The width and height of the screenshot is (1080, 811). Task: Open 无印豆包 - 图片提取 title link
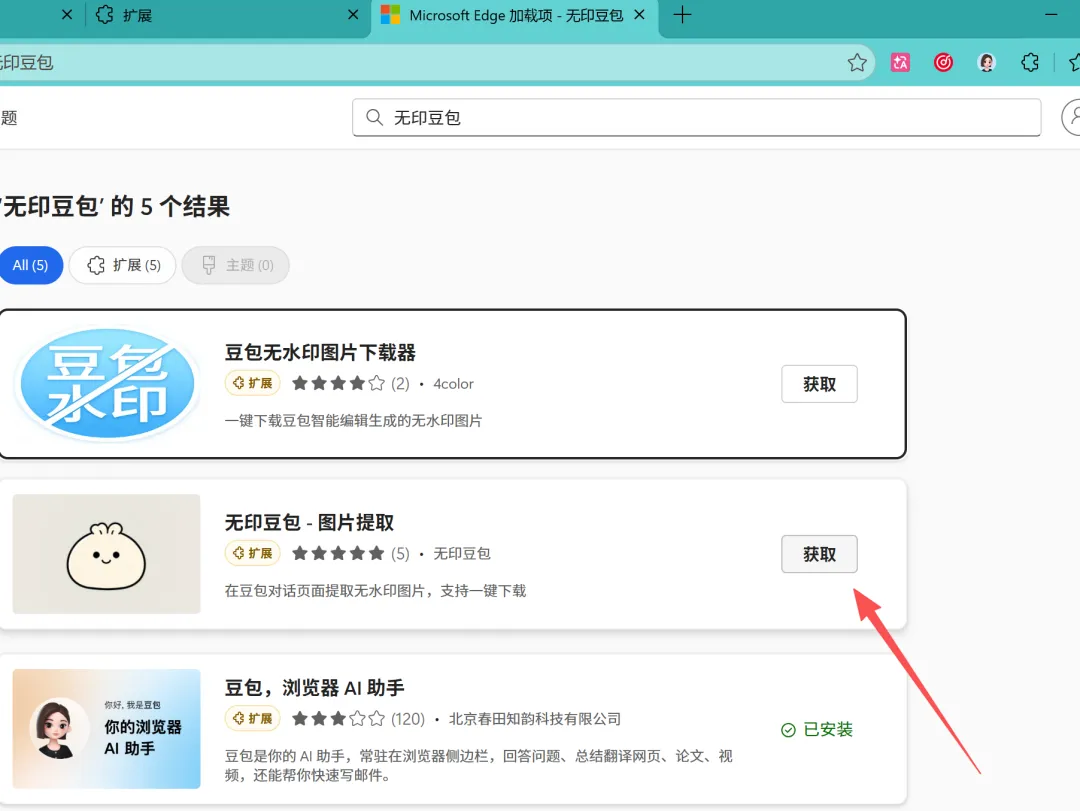point(309,523)
